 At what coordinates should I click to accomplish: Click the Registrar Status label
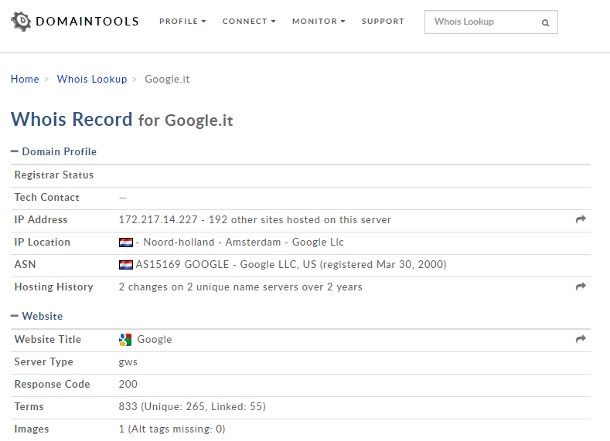(54, 175)
